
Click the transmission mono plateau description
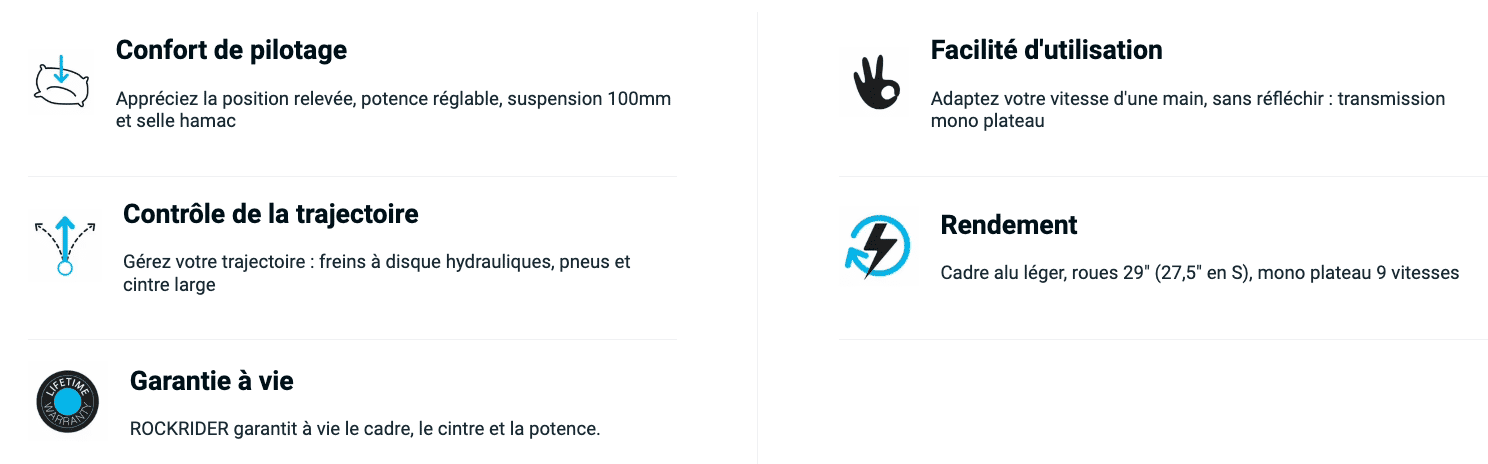[1188, 110]
